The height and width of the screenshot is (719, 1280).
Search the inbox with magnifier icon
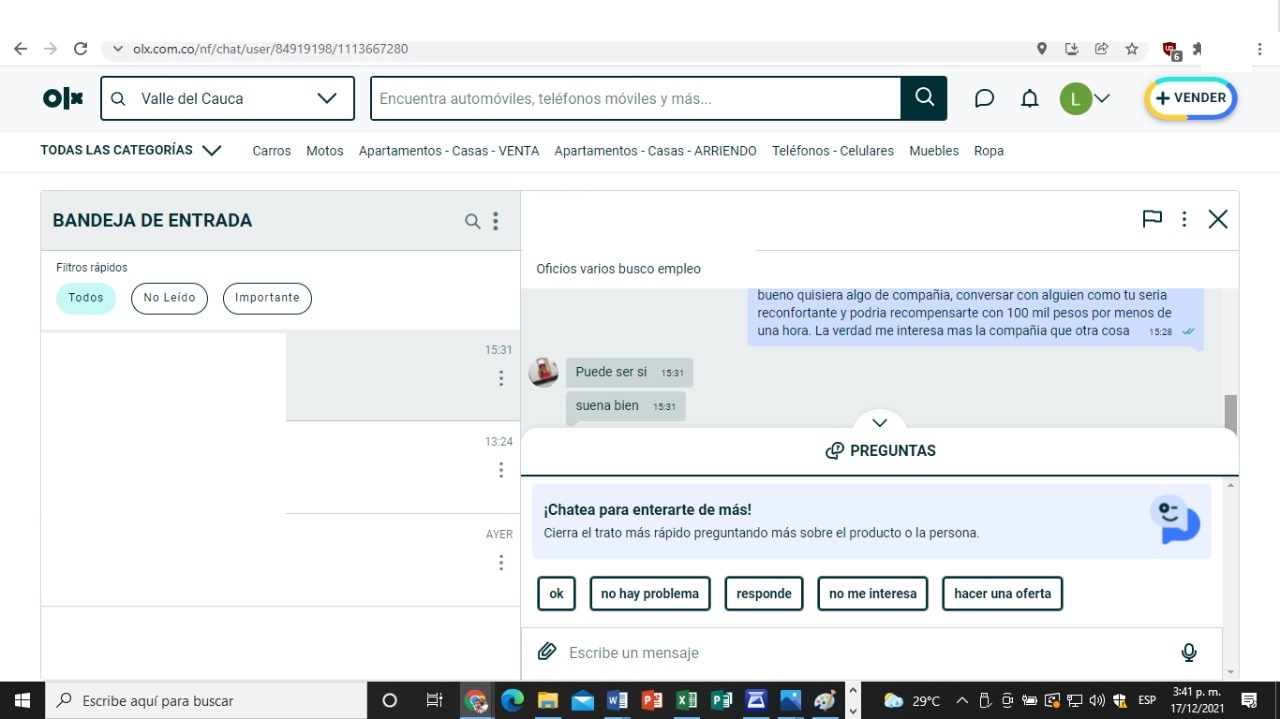(x=472, y=221)
